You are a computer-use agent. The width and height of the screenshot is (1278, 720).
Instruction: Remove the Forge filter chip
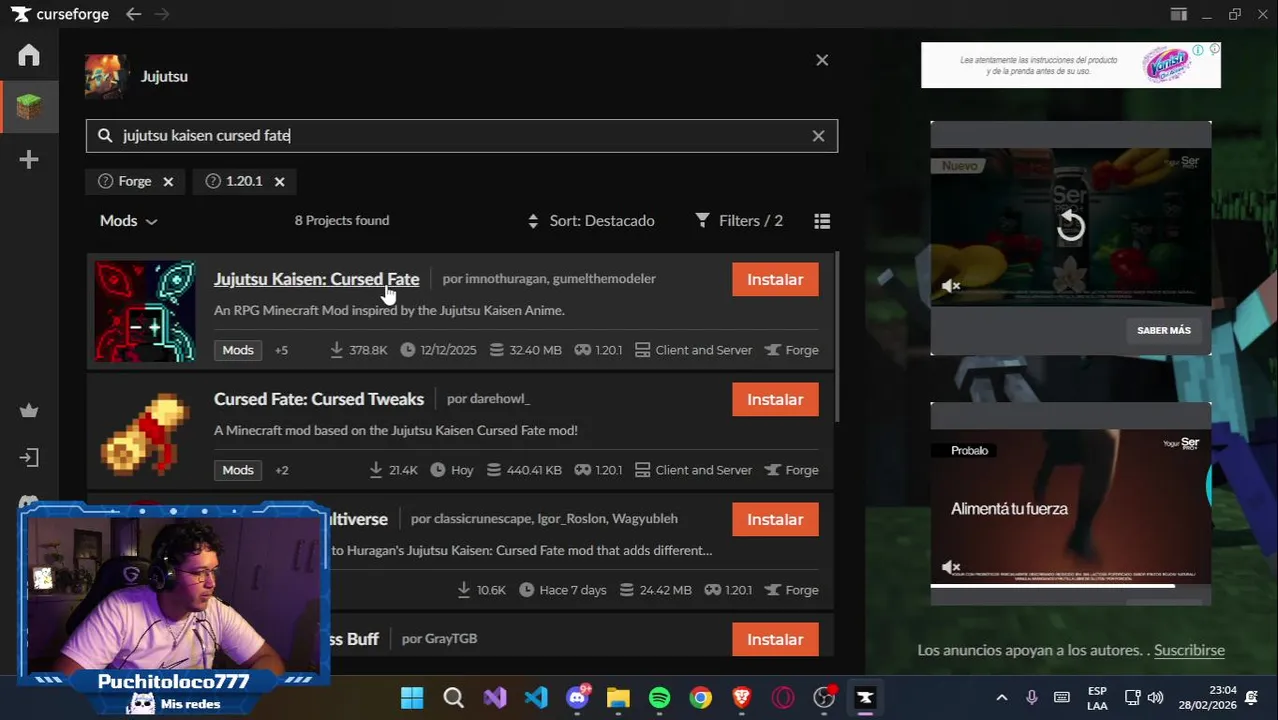click(x=168, y=181)
